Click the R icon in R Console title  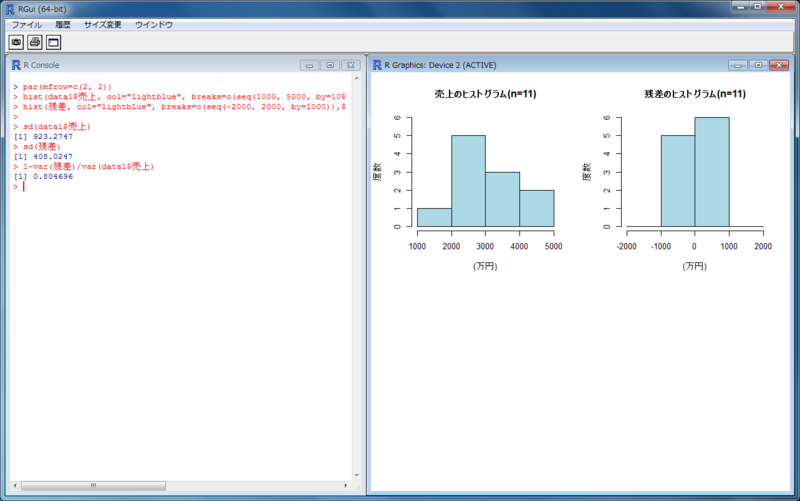coord(16,65)
